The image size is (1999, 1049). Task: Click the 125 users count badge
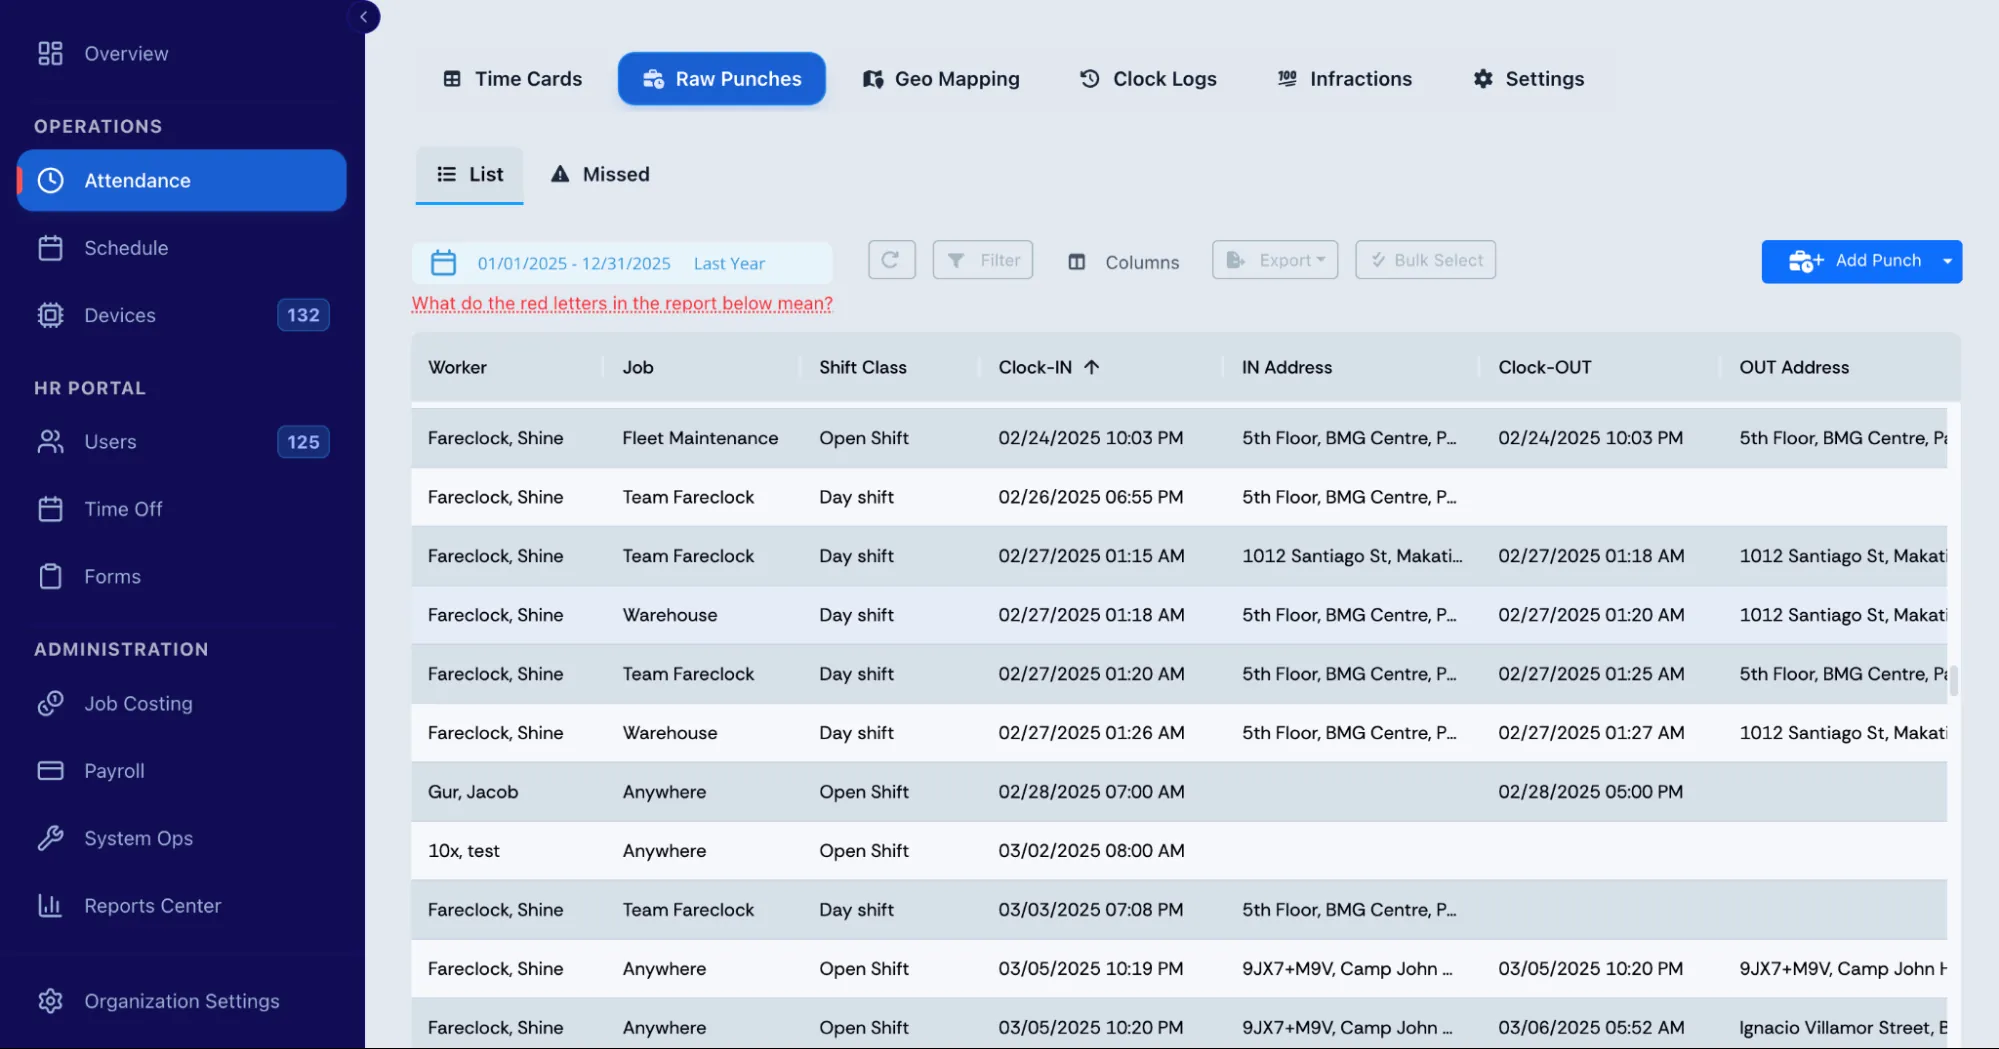tap(303, 442)
